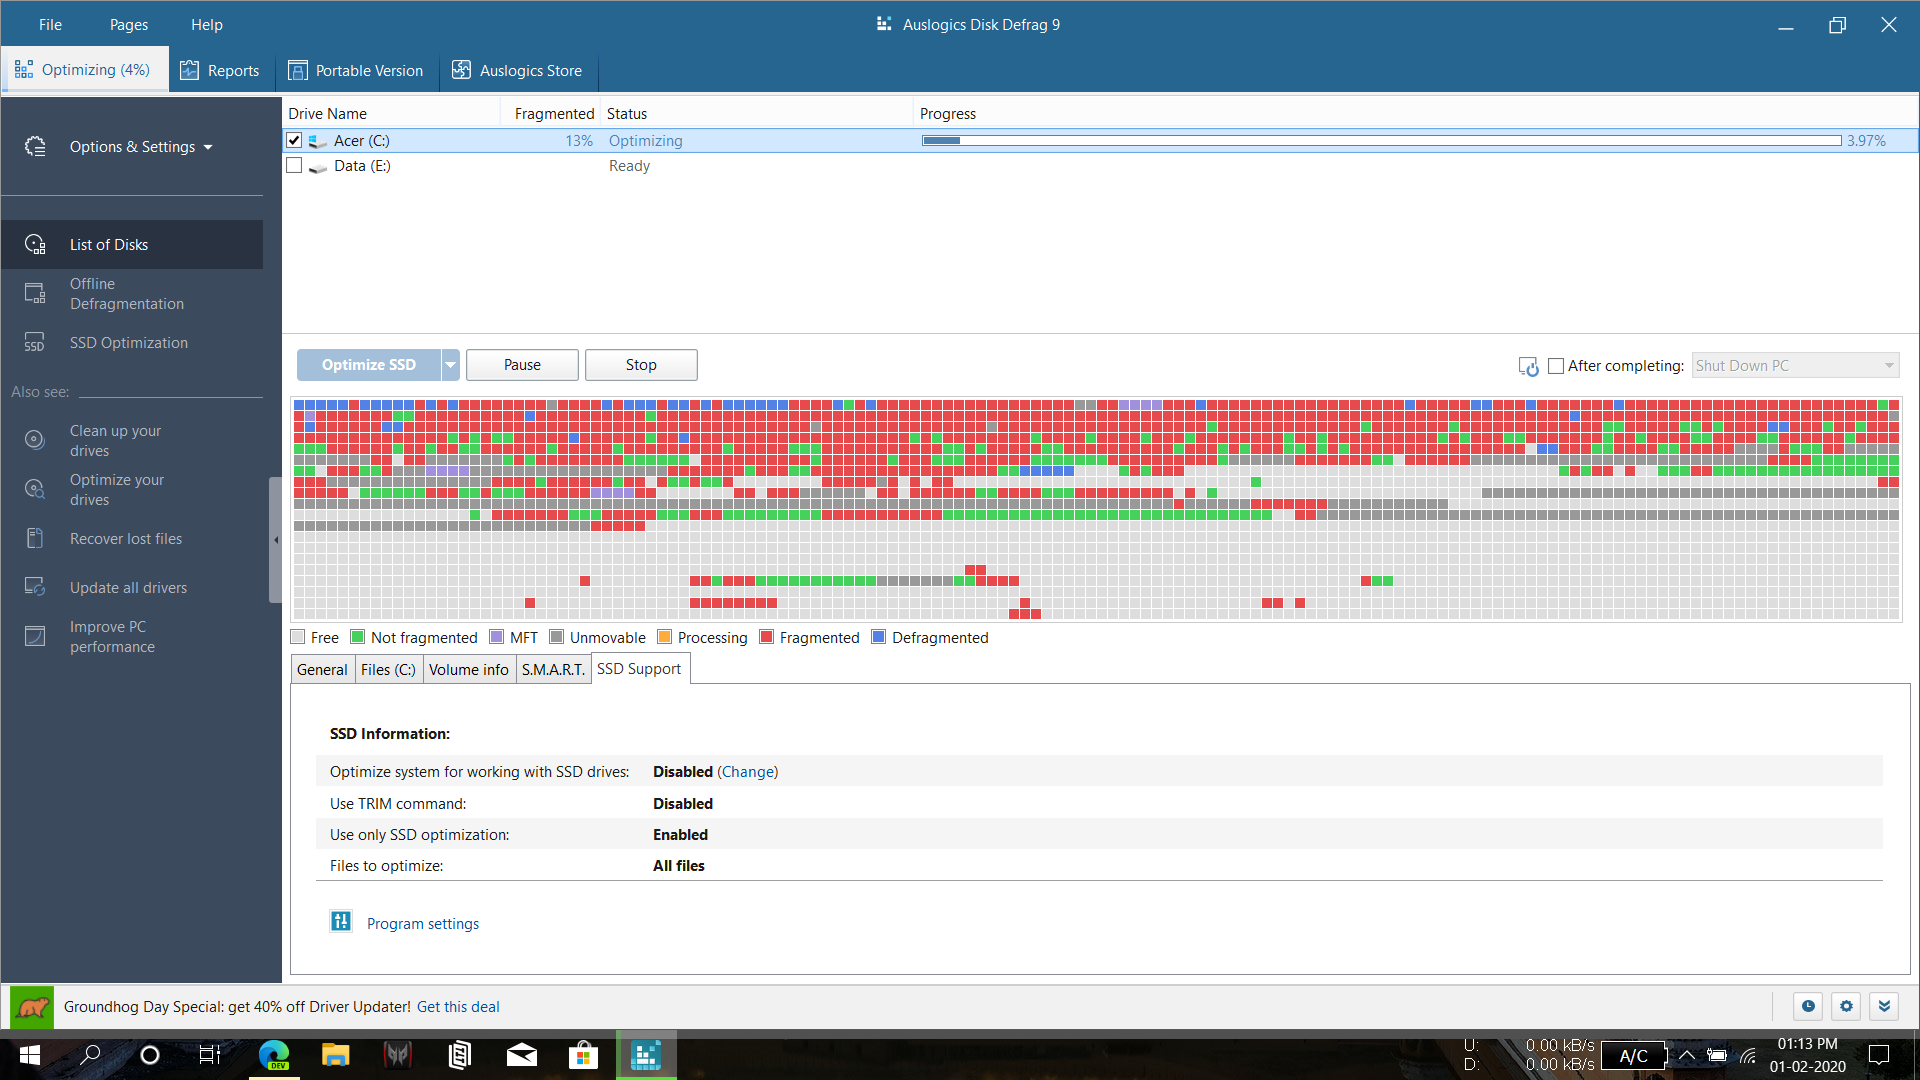1920x1080 pixels.
Task: Click the scheduler clock icon in bottom bar
Action: [x=1808, y=1007]
